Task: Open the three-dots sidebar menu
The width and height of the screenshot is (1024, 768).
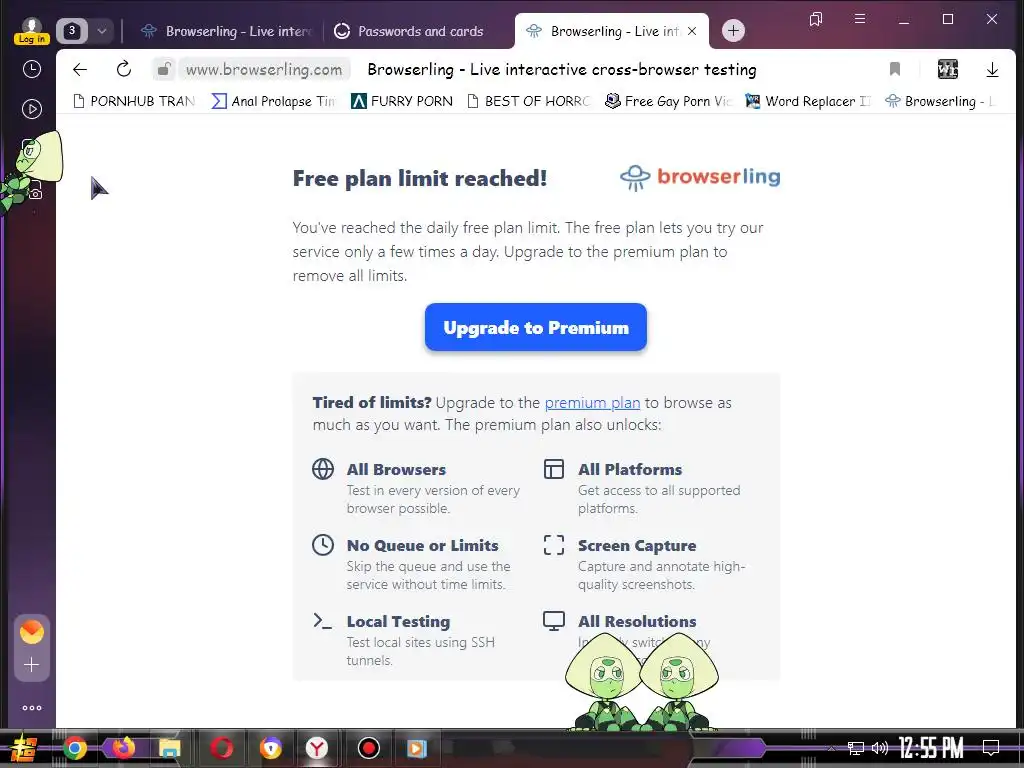Action: tap(31, 708)
